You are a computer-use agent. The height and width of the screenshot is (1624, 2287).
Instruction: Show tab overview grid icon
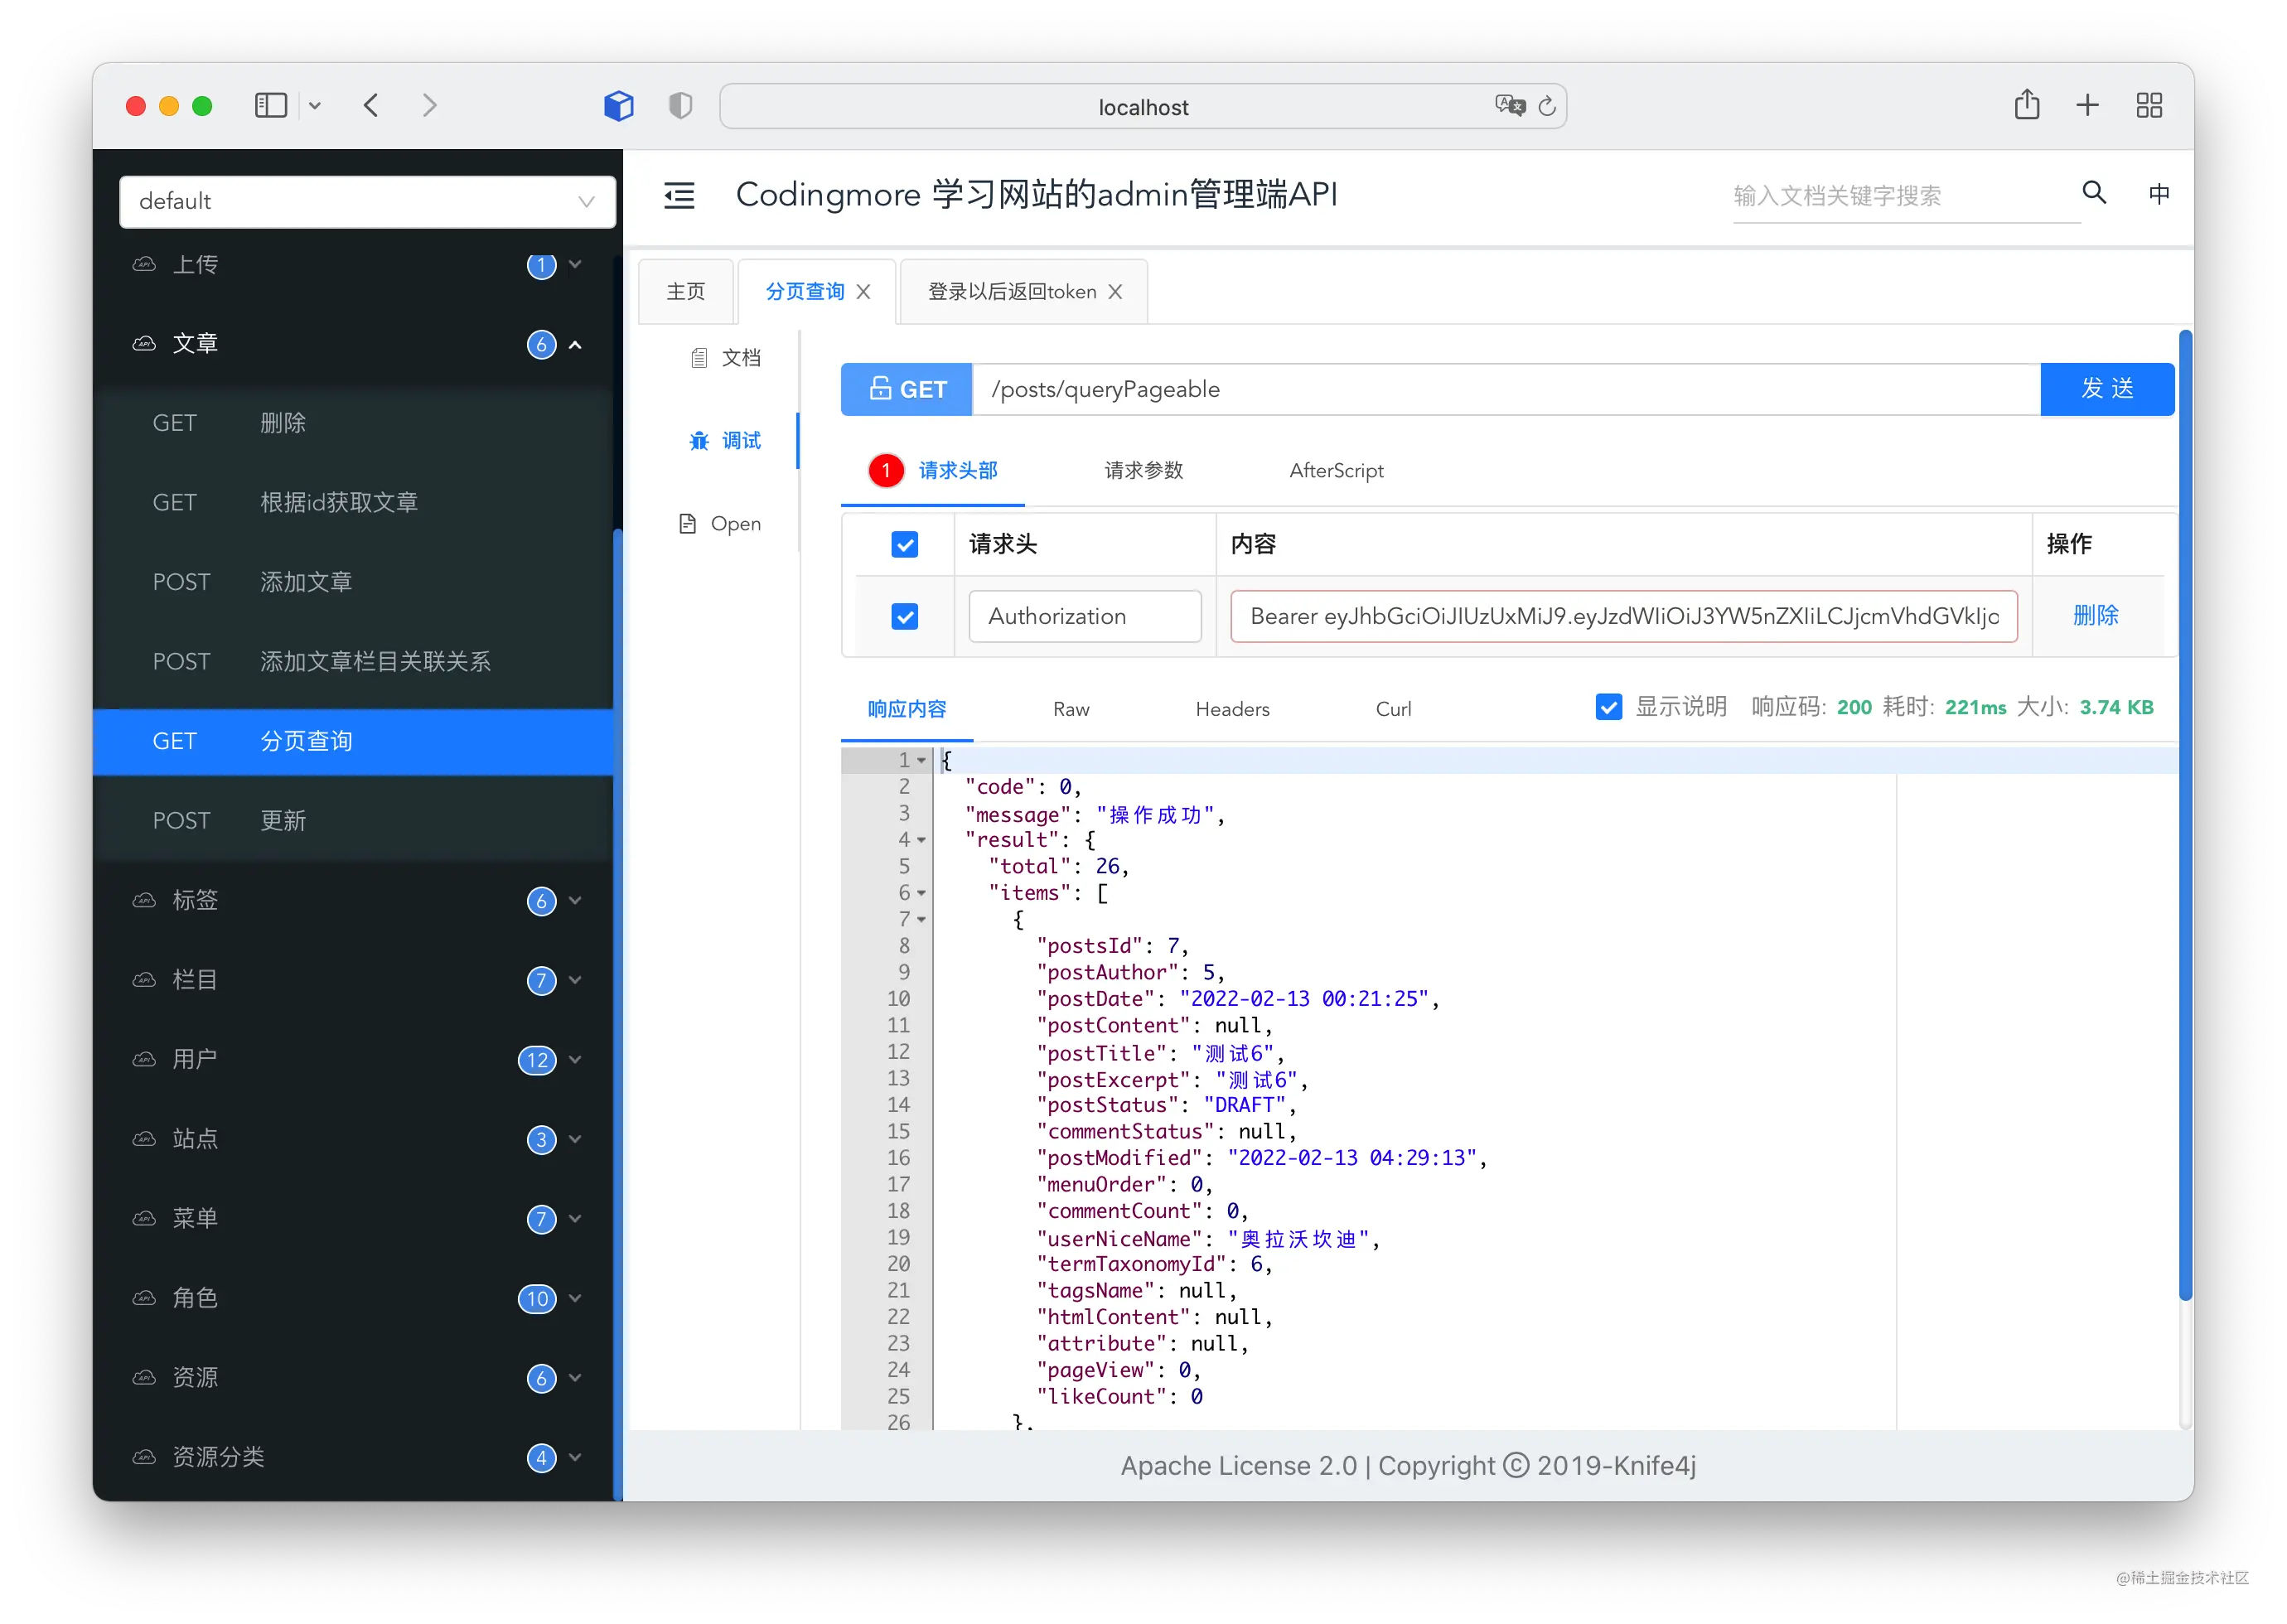[2149, 106]
